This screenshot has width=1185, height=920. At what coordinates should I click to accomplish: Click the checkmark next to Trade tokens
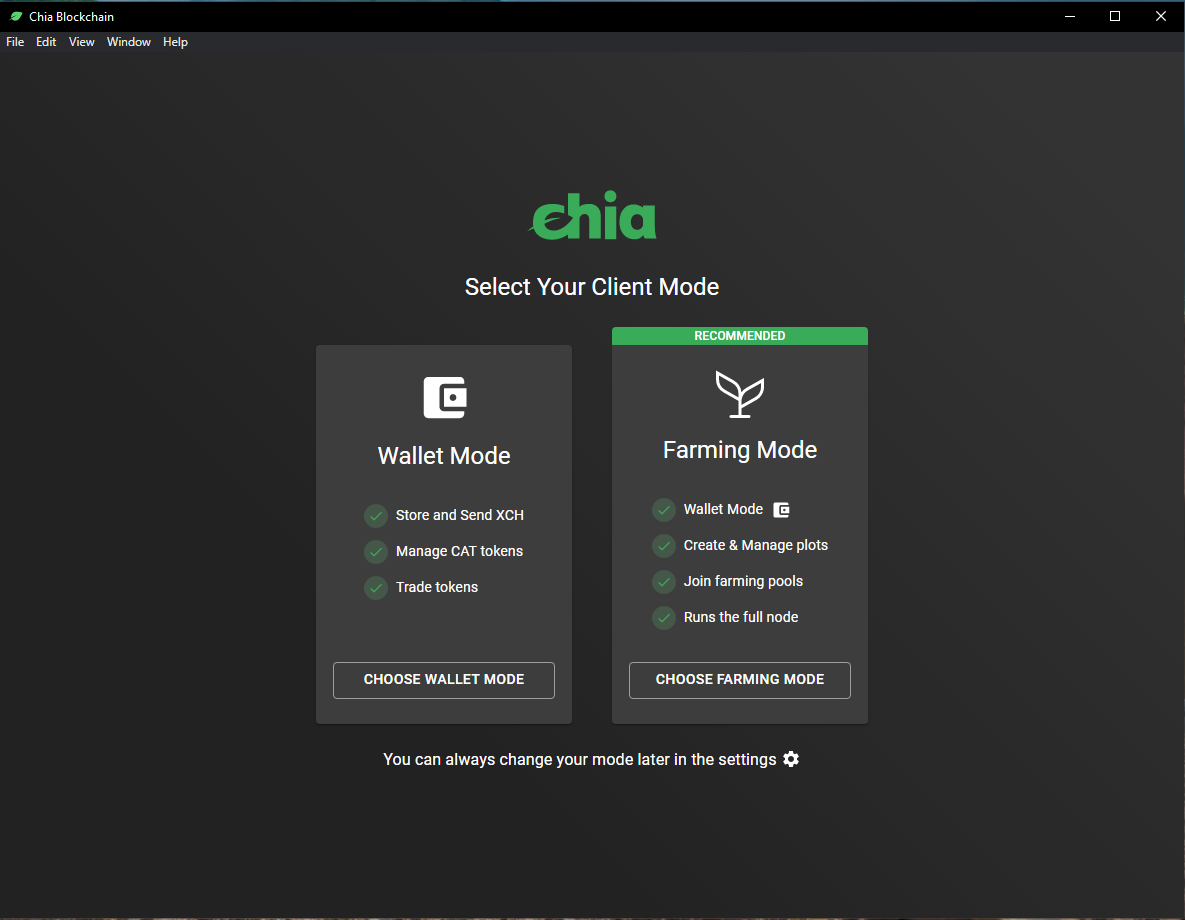pyautogui.click(x=376, y=587)
